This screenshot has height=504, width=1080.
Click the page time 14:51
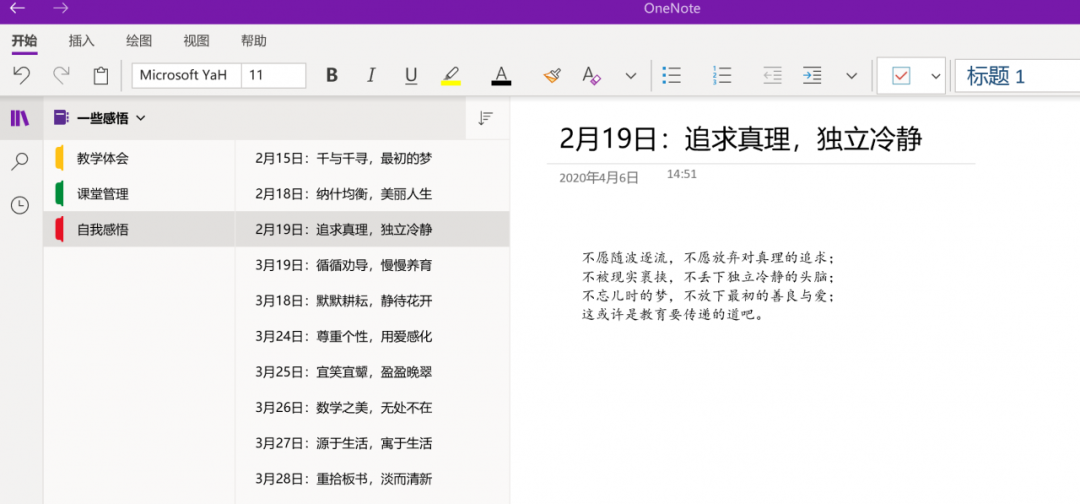[x=682, y=174]
